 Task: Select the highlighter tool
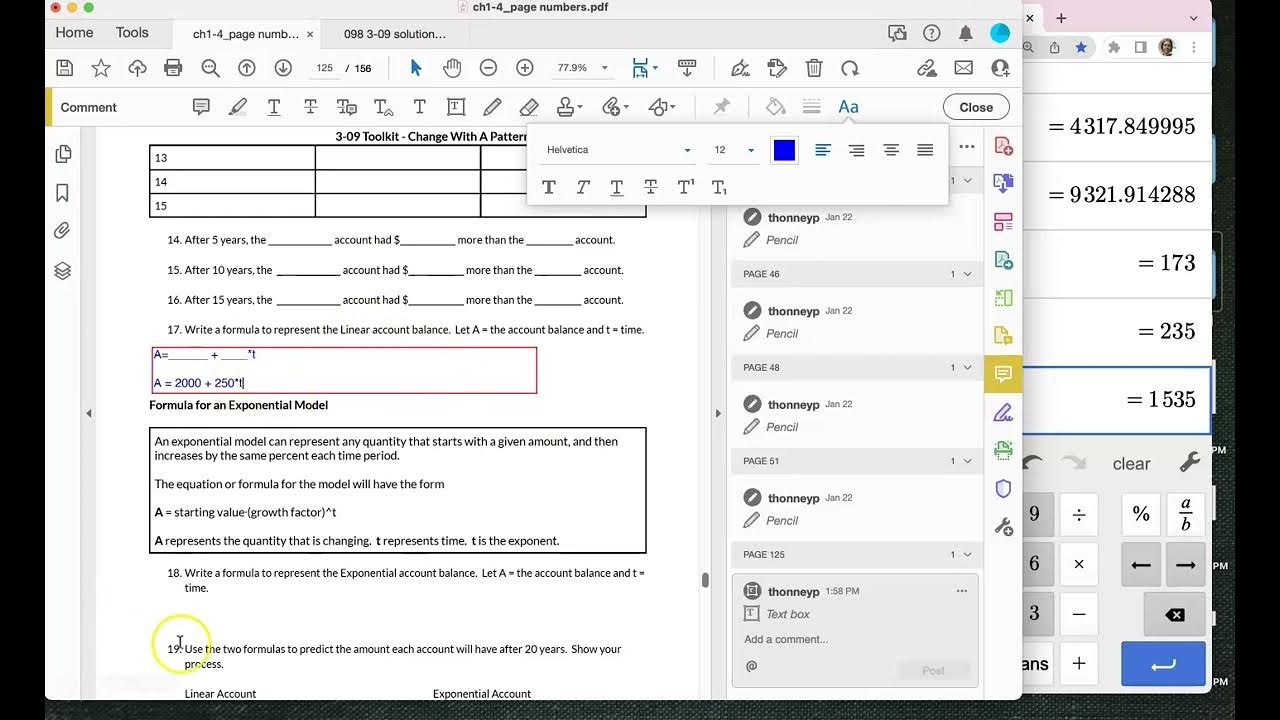pyautogui.click(x=237, y=107)
